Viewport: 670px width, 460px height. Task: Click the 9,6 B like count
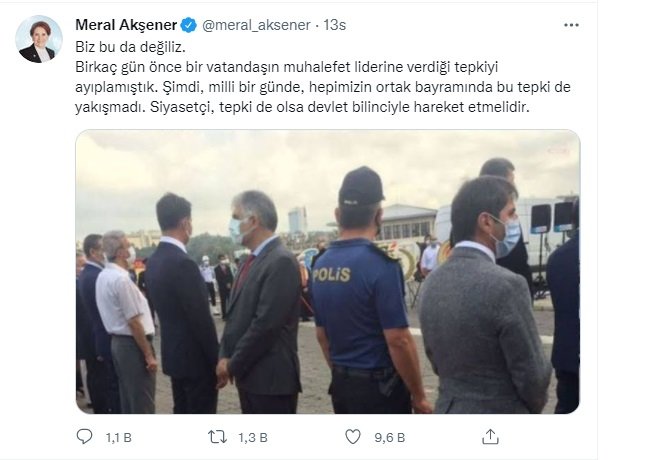pos(389,437)
